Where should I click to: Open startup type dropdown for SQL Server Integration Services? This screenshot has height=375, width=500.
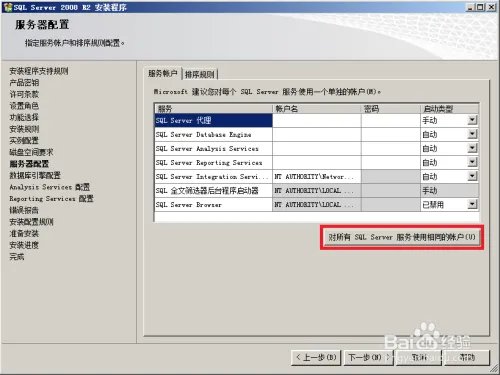tap(472, 176)
